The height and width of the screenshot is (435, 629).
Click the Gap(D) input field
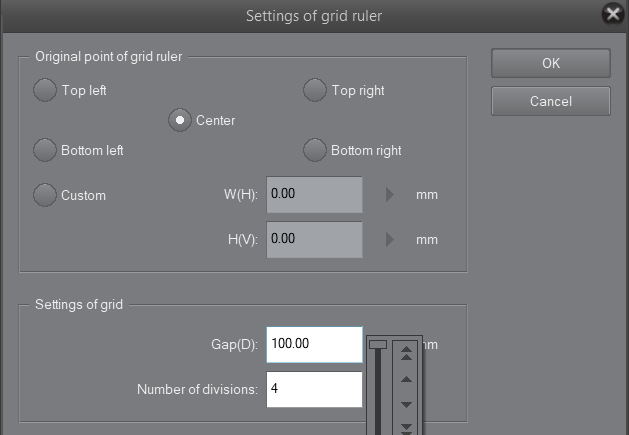point(314,345)
